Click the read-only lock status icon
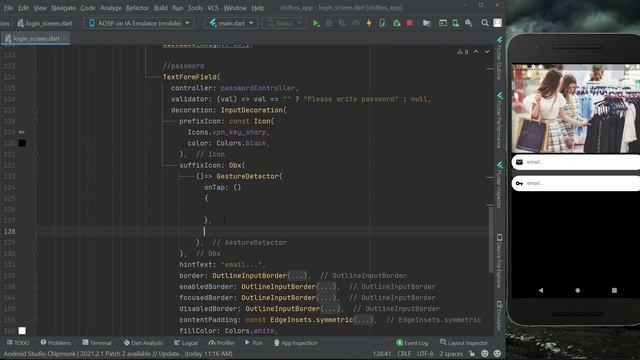Viewport: 640px width, 360px height. (x=472, y=354)
